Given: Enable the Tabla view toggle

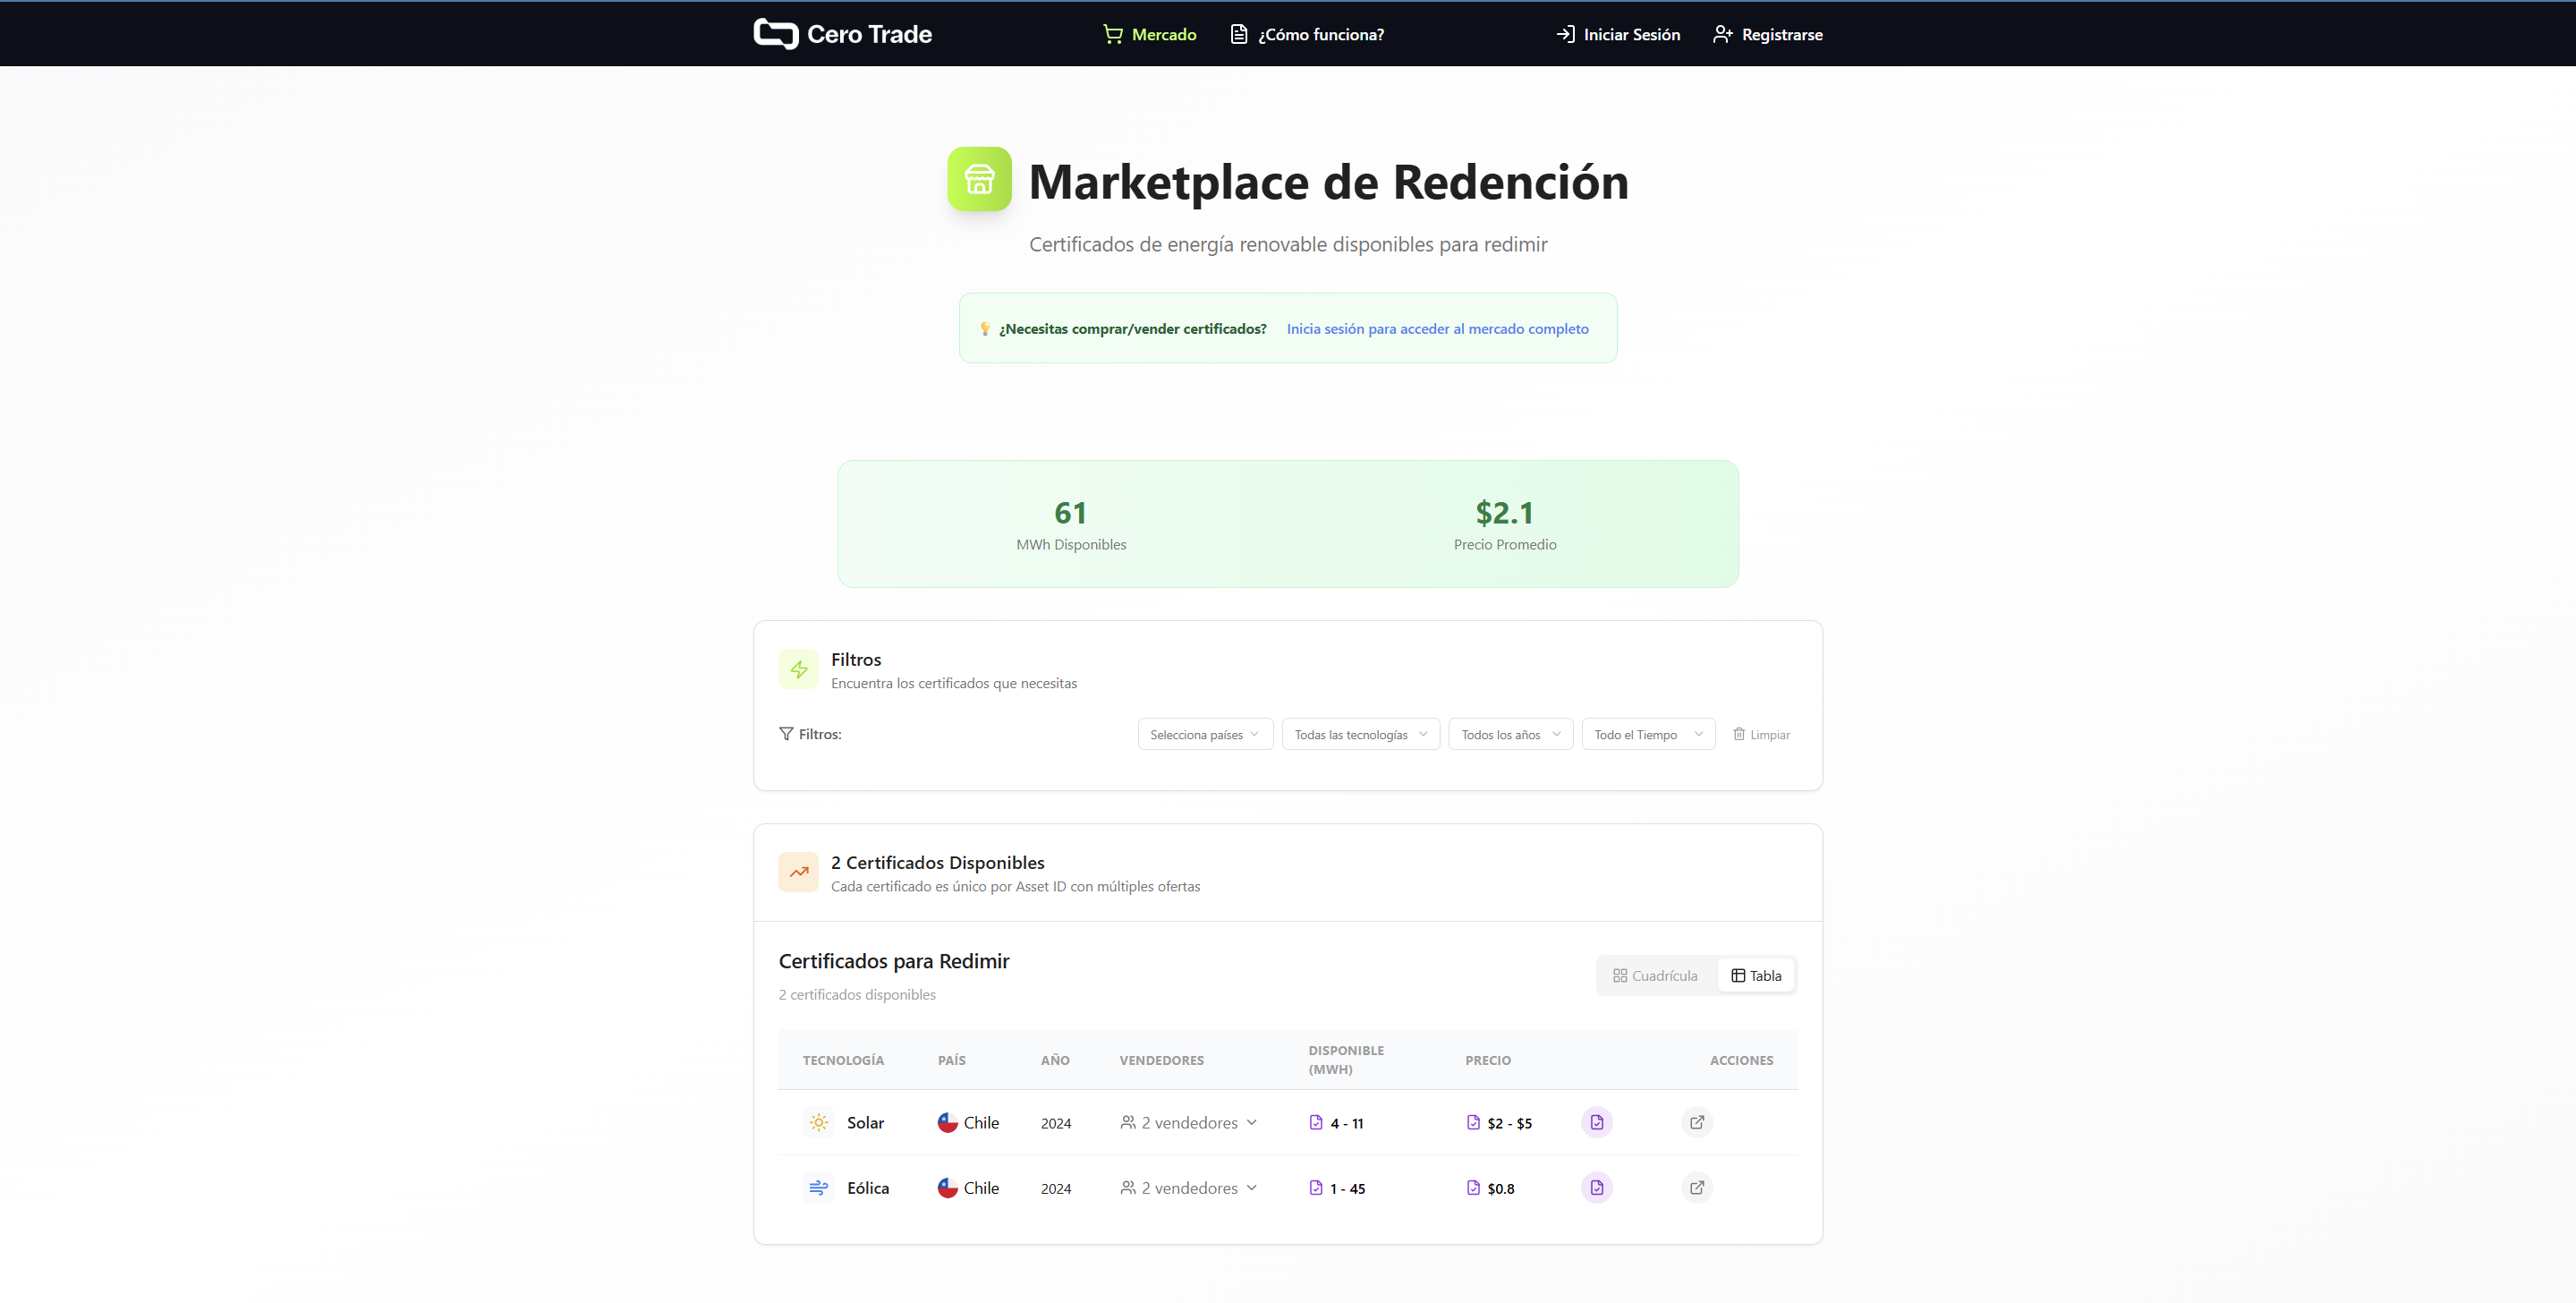Looking at the screenshot, I should click(1756, 975).
